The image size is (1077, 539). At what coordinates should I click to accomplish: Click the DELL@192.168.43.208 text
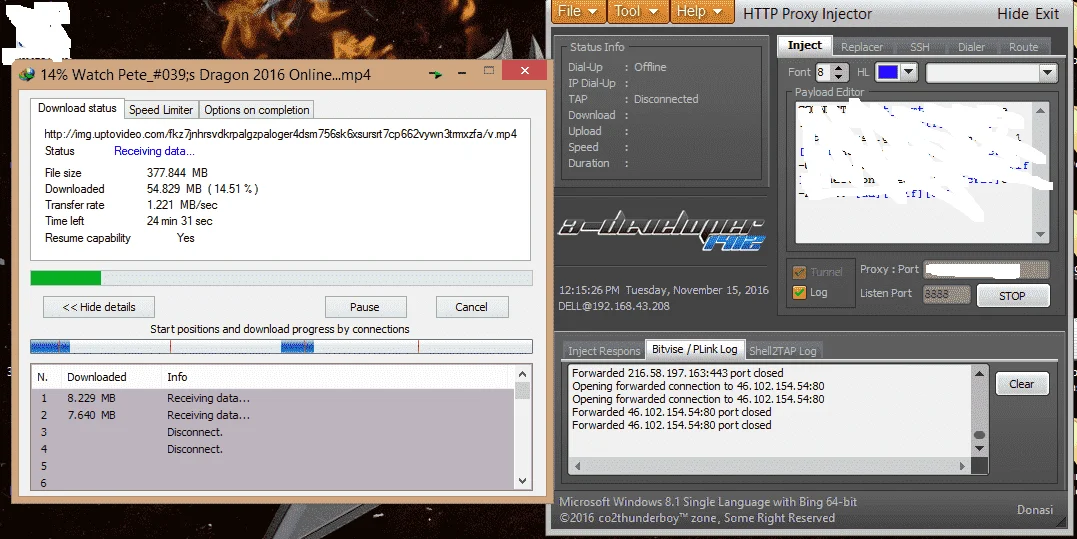click(x=613, y=306)
